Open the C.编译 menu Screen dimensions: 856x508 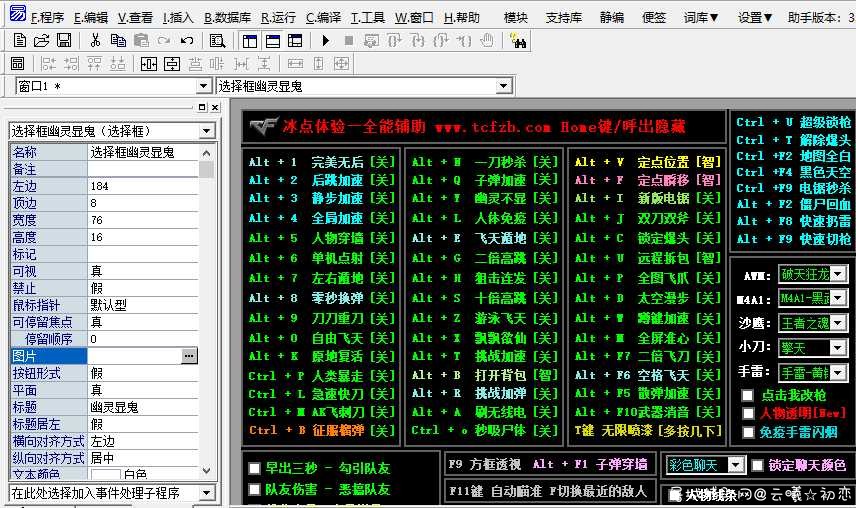[323, 17]
